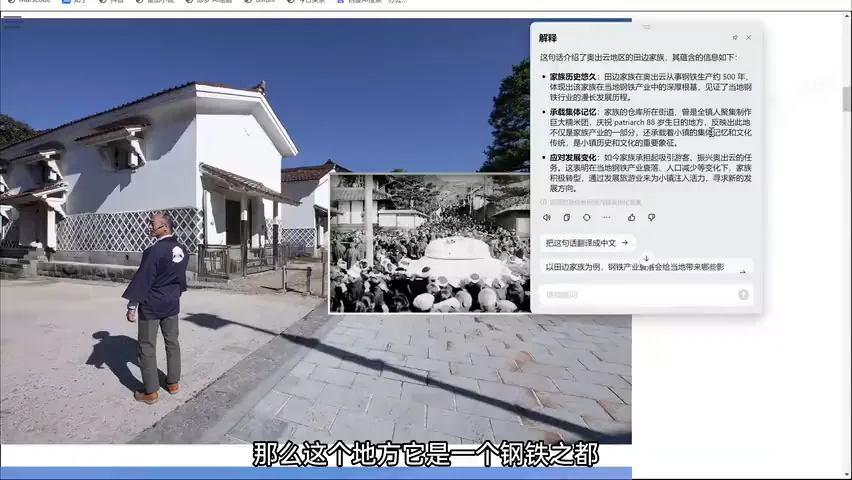Give the answer a thumbs down
The width and height of the screenshot is (852, 480).
(x=651, y=217)
